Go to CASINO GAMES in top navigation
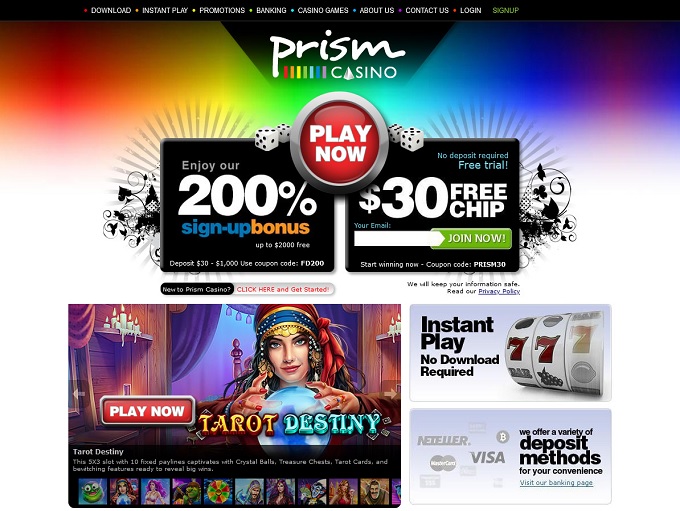Image resolution: width=680 pixels, height=511 pixels. pyautogui.click(x=323, y=10)
